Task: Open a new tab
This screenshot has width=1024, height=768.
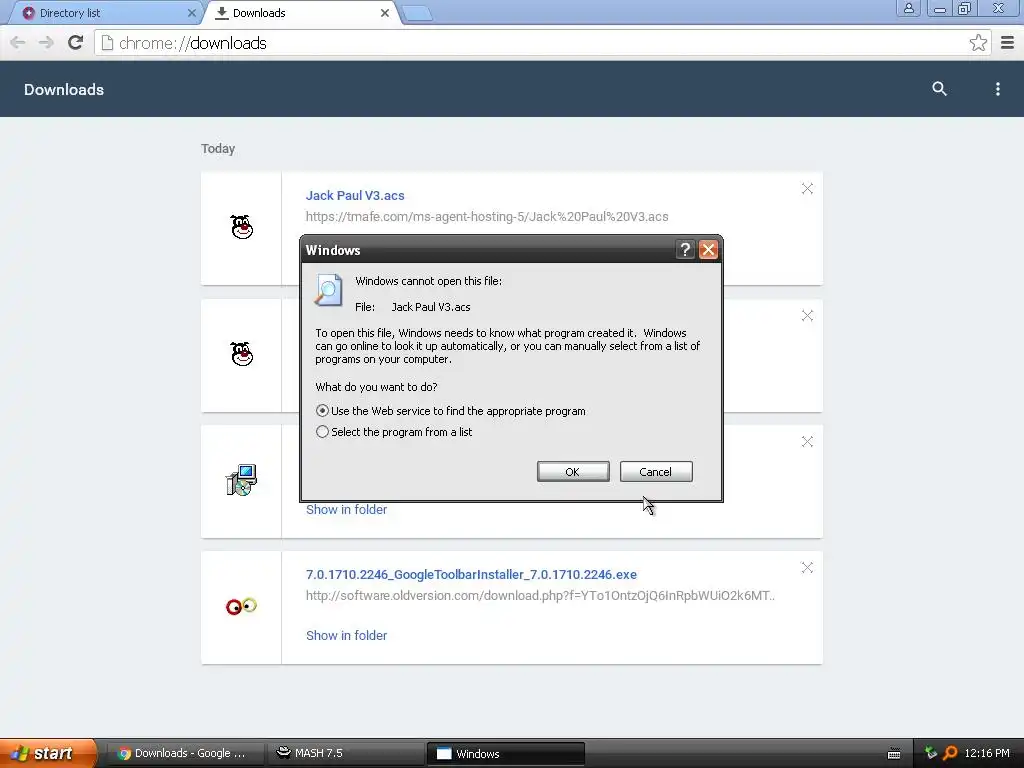Action: point(417,14)
